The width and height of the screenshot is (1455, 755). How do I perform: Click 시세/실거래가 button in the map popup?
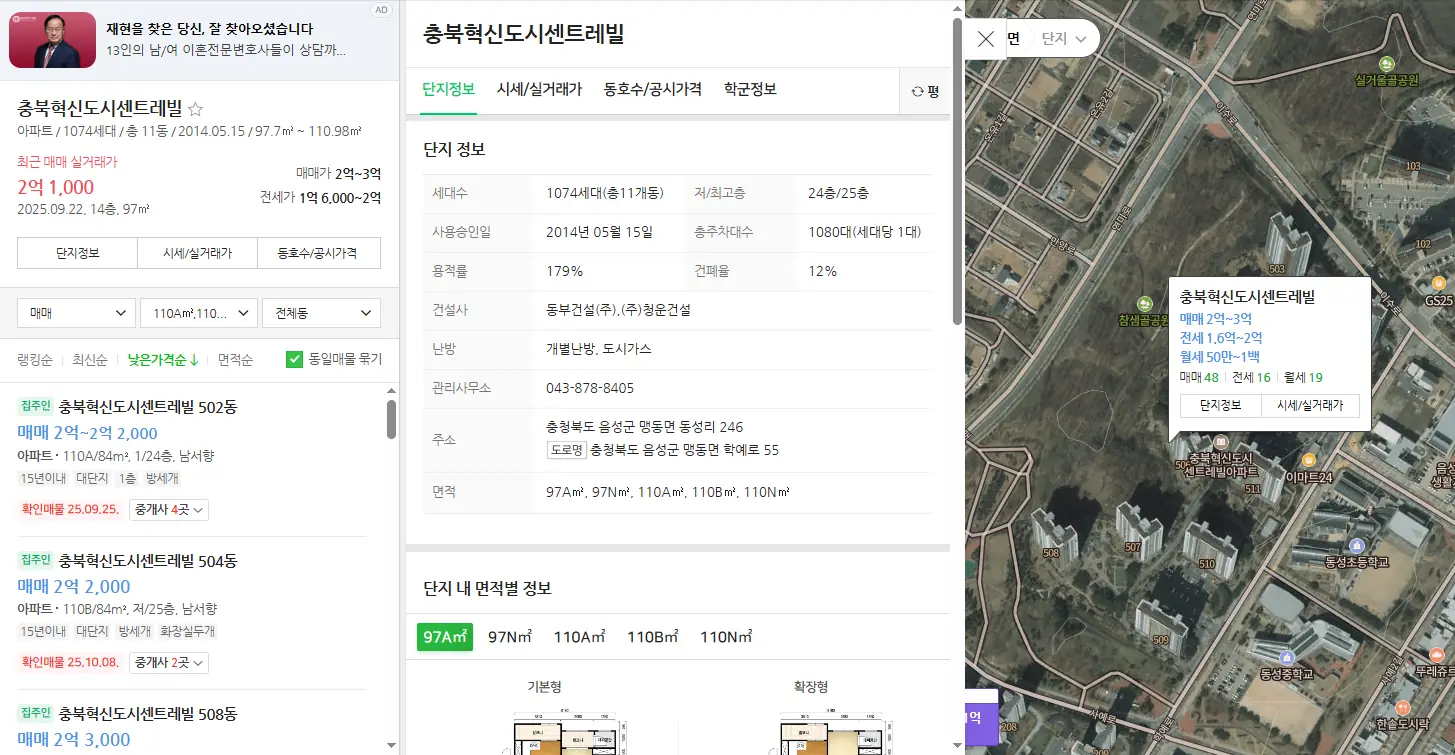[1309, 405]
